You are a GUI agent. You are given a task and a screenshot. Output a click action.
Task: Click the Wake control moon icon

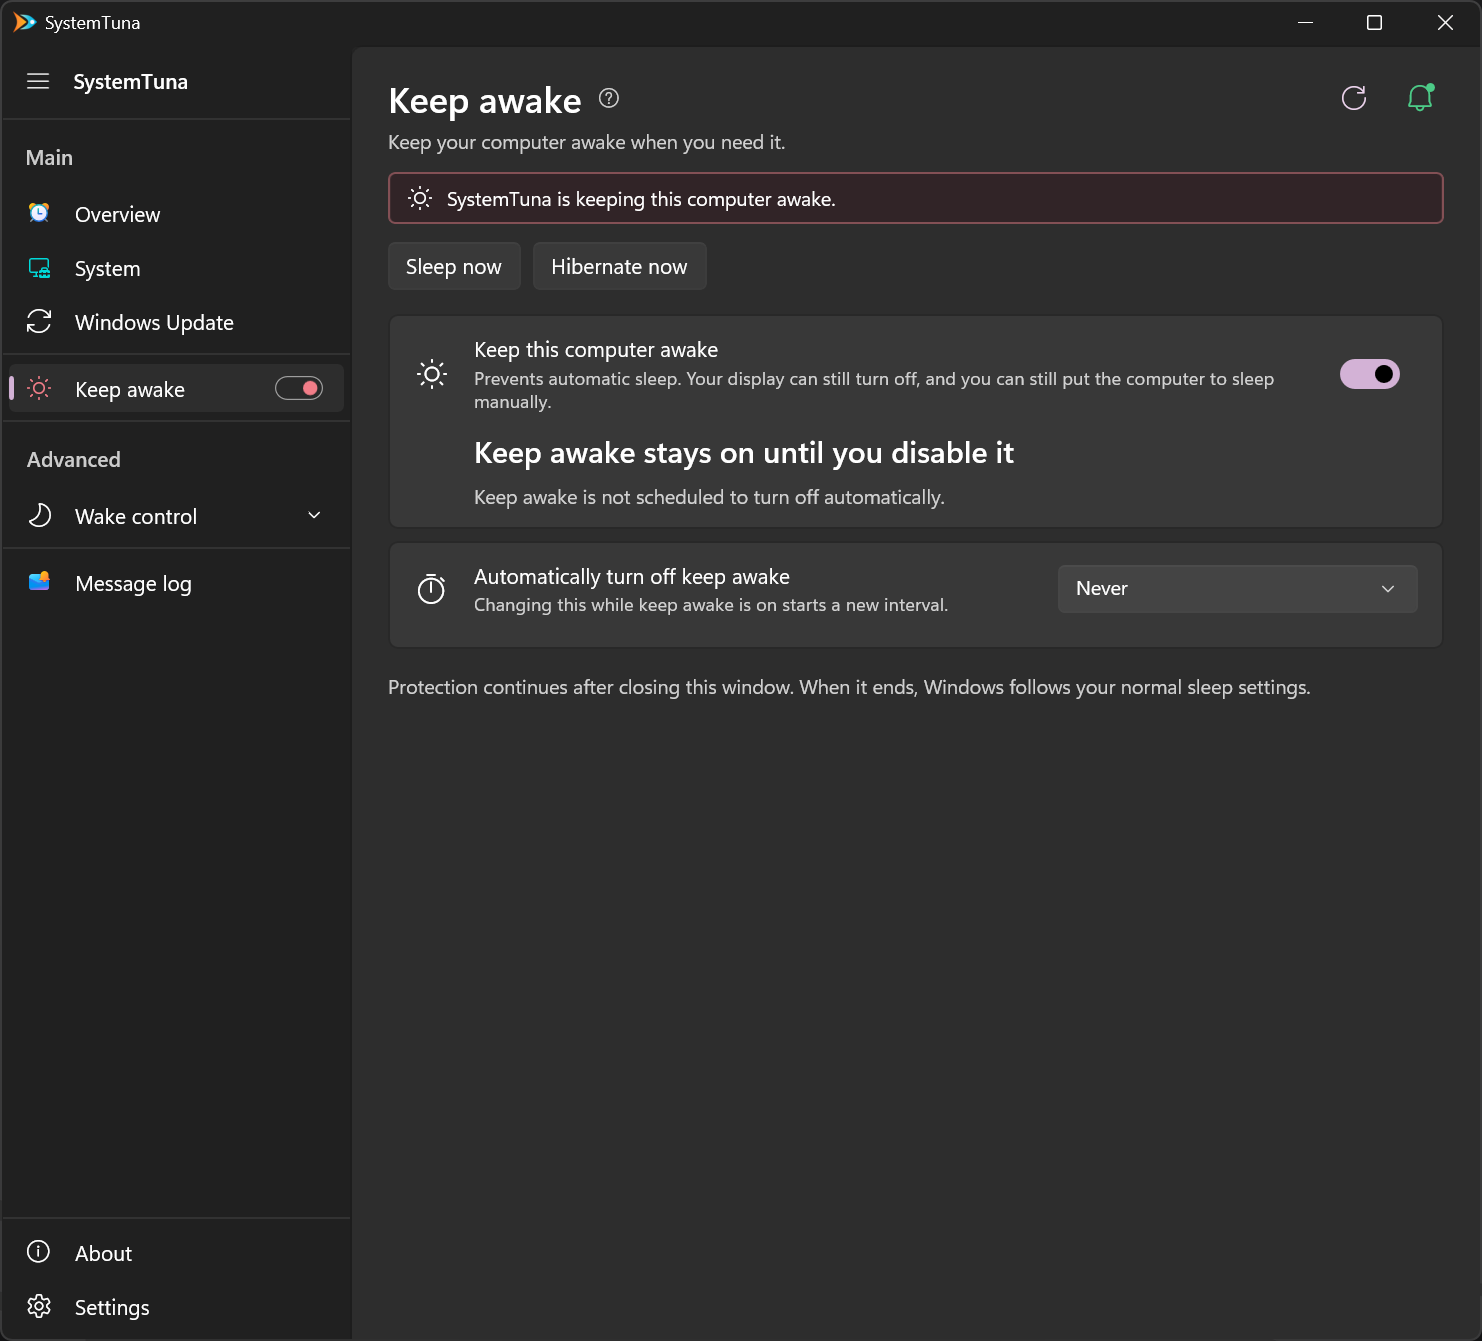(x=39, y=515)
